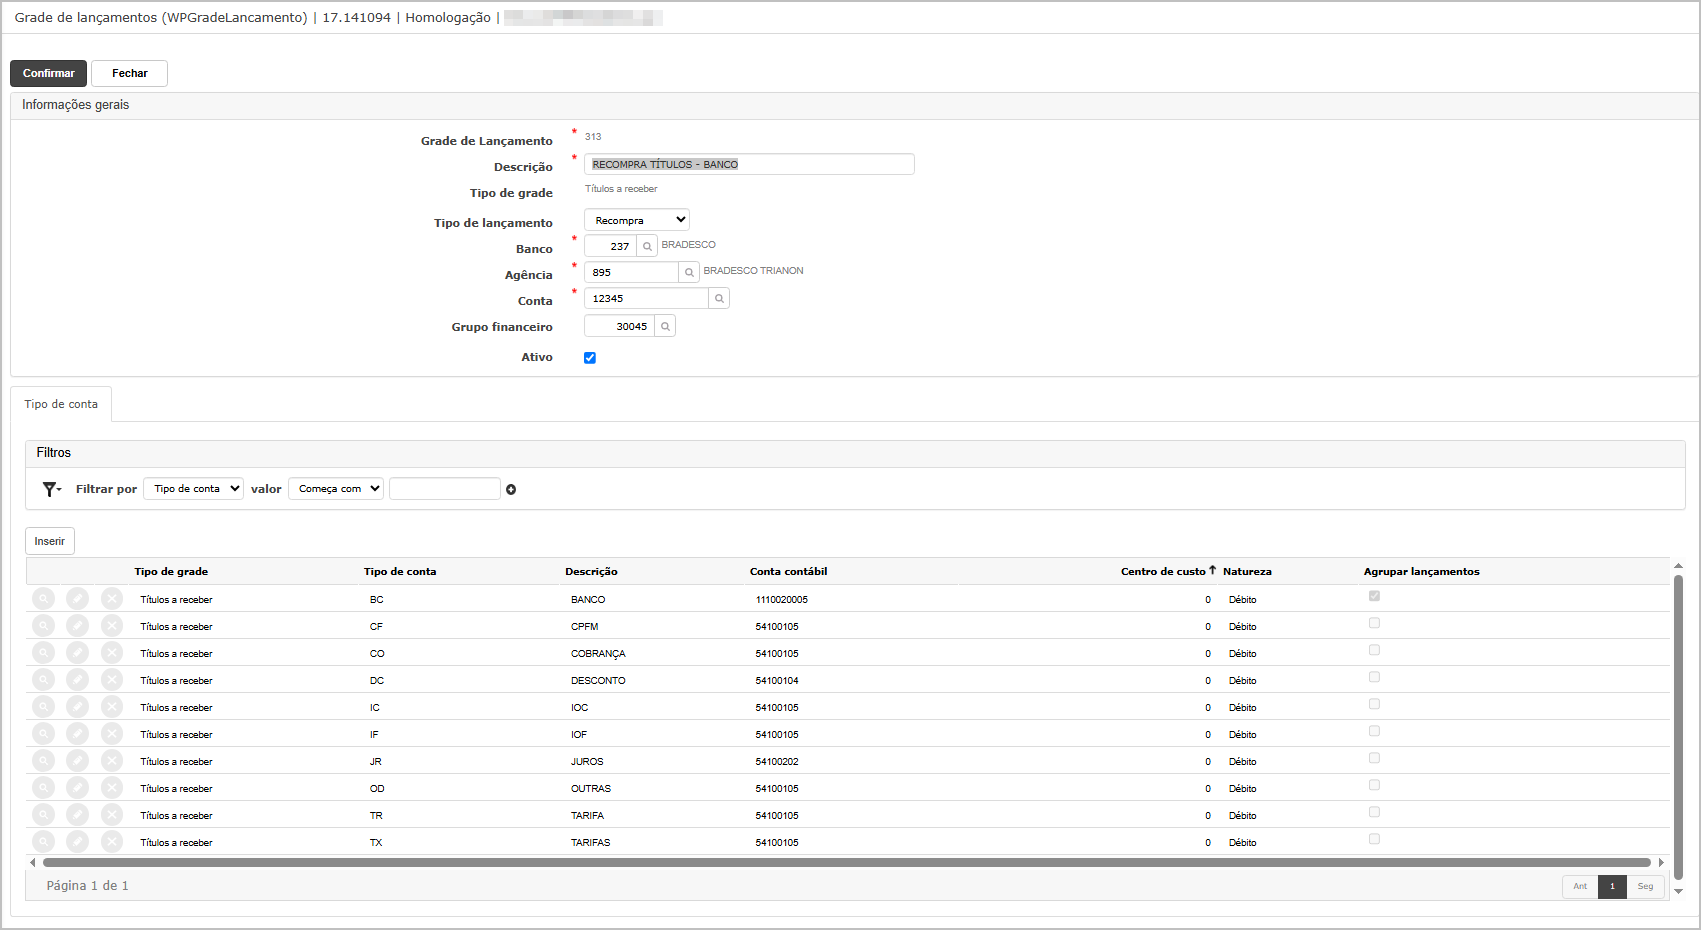
Task: Delete the JR JUROS row
Action: pyautogui.click(x=112, y=761)
